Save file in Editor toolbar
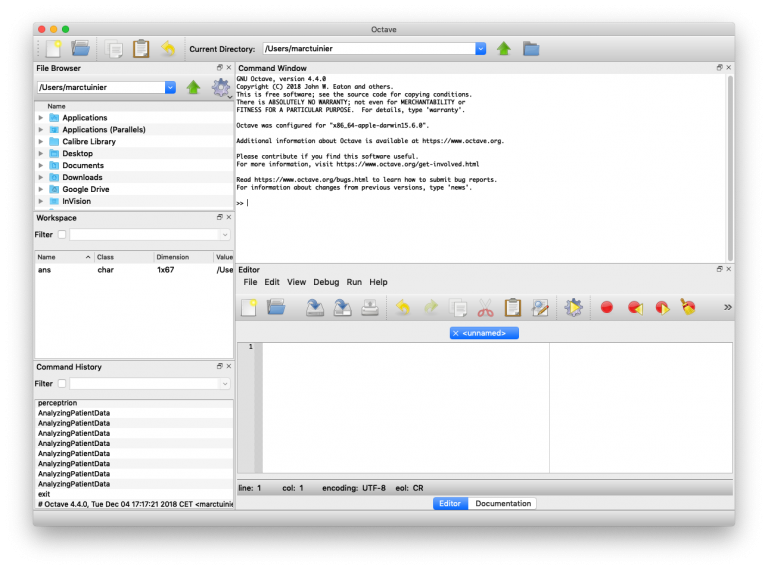This screenshot has width=768, height=570. [315, 308]
